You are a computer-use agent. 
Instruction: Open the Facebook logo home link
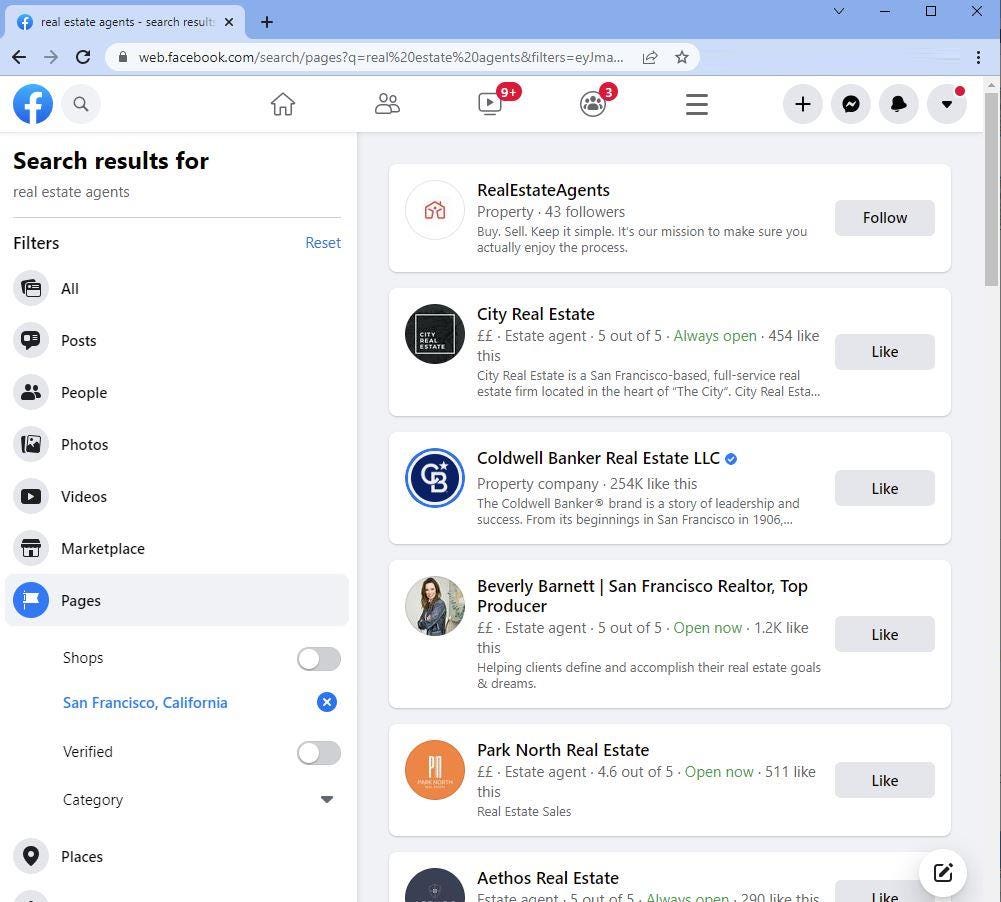coord(33,104)
